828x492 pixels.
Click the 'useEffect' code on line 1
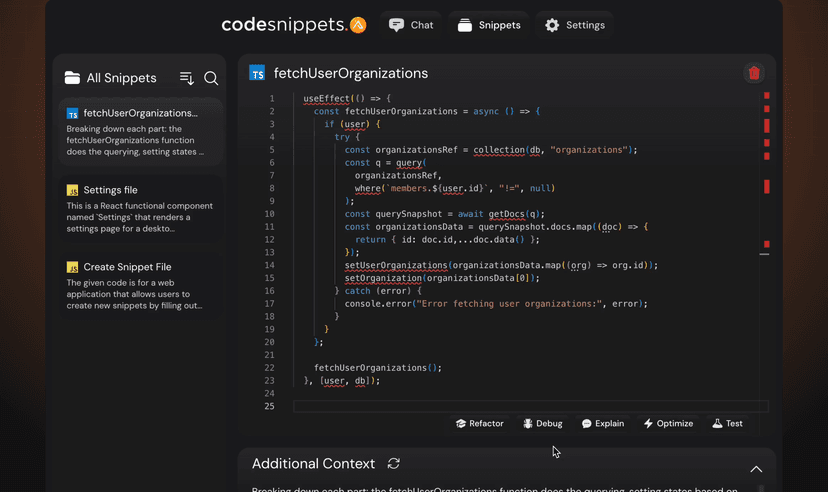coord(326,99)
